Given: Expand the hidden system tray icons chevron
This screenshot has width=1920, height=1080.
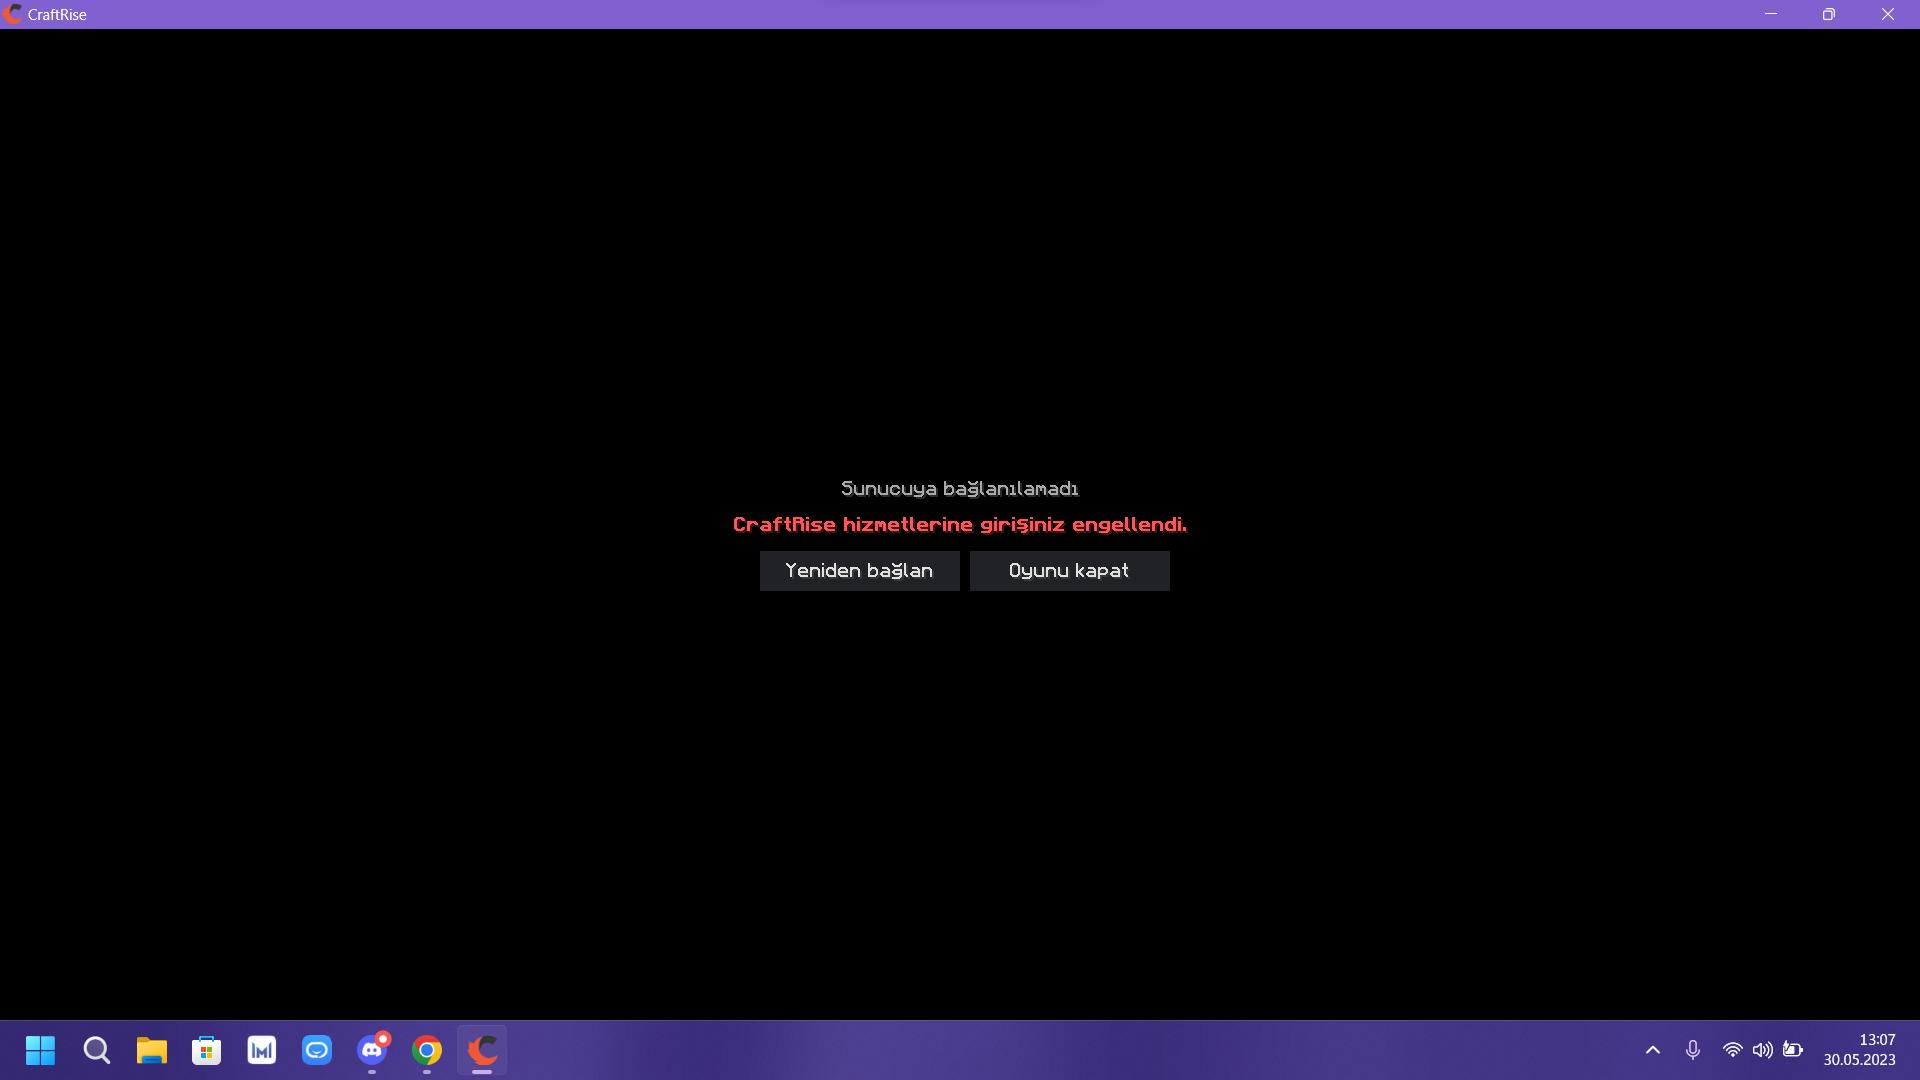Looking at the screenshot, I should [1653, 1050].
